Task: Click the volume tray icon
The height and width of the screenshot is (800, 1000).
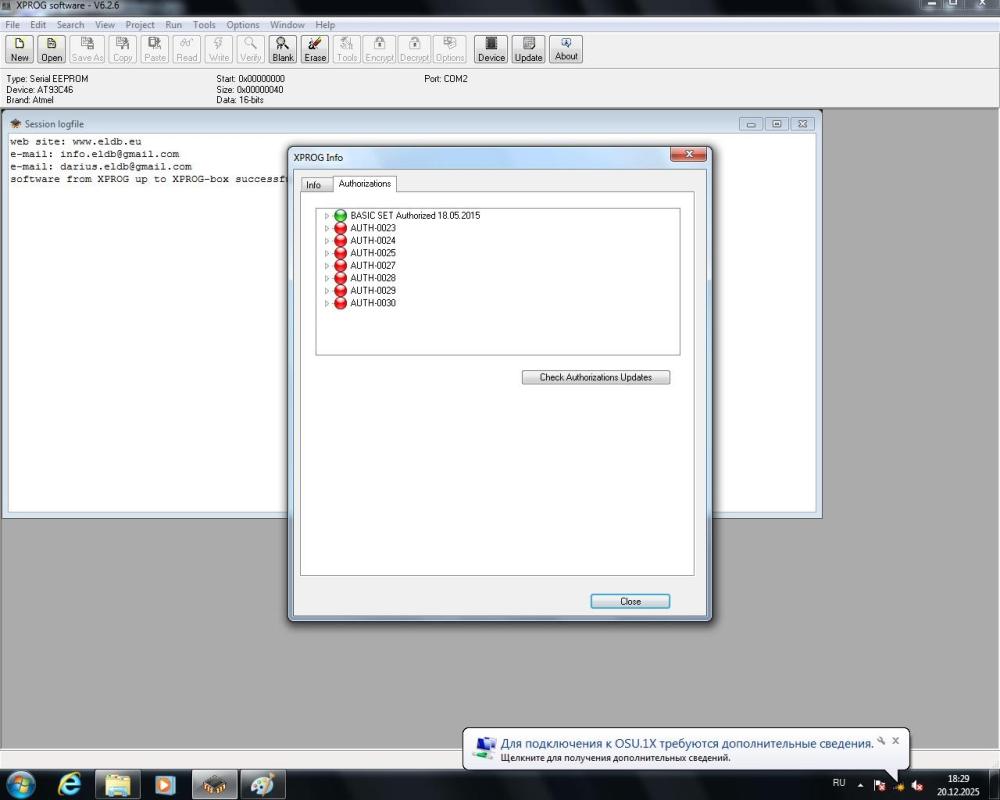Action: (x=917, y=785)
